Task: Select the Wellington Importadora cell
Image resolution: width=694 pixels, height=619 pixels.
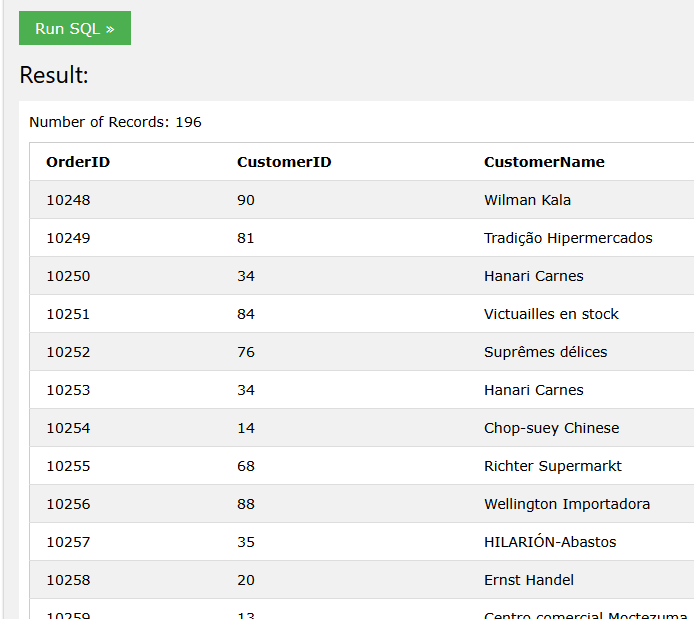Action: pyautogui.click(x=567, y=504)
